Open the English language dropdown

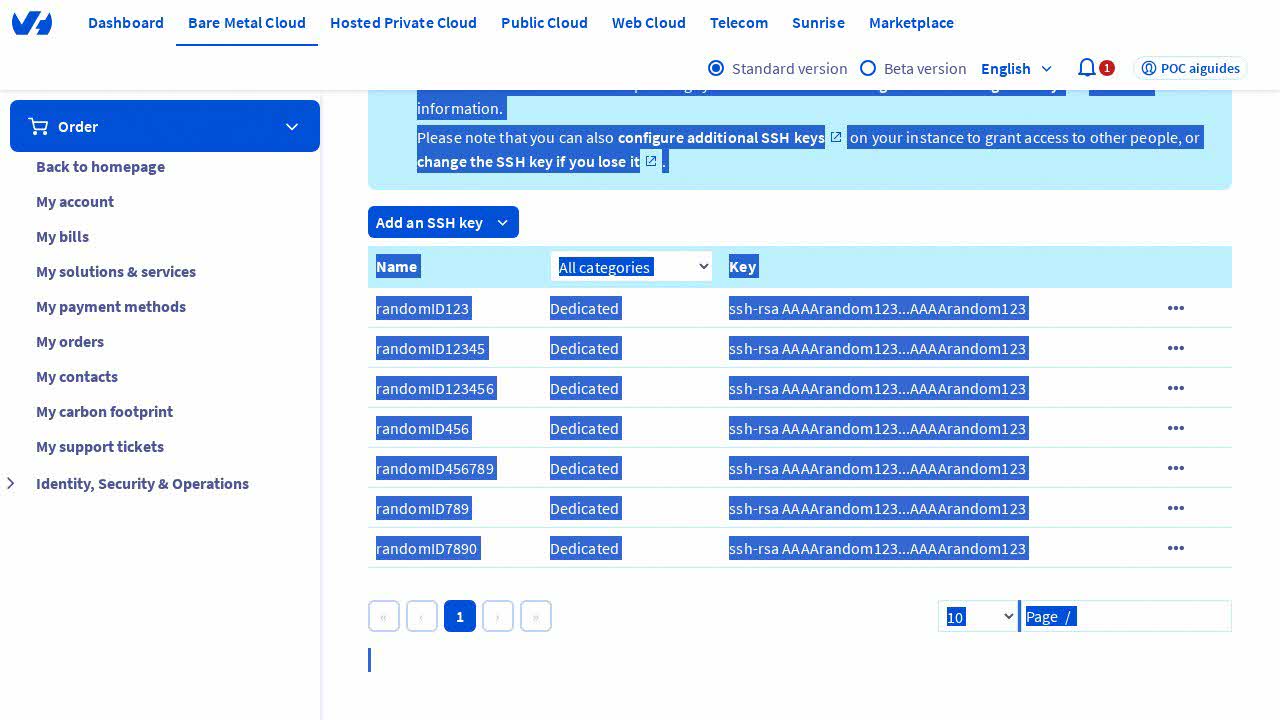click(1016, 68)
